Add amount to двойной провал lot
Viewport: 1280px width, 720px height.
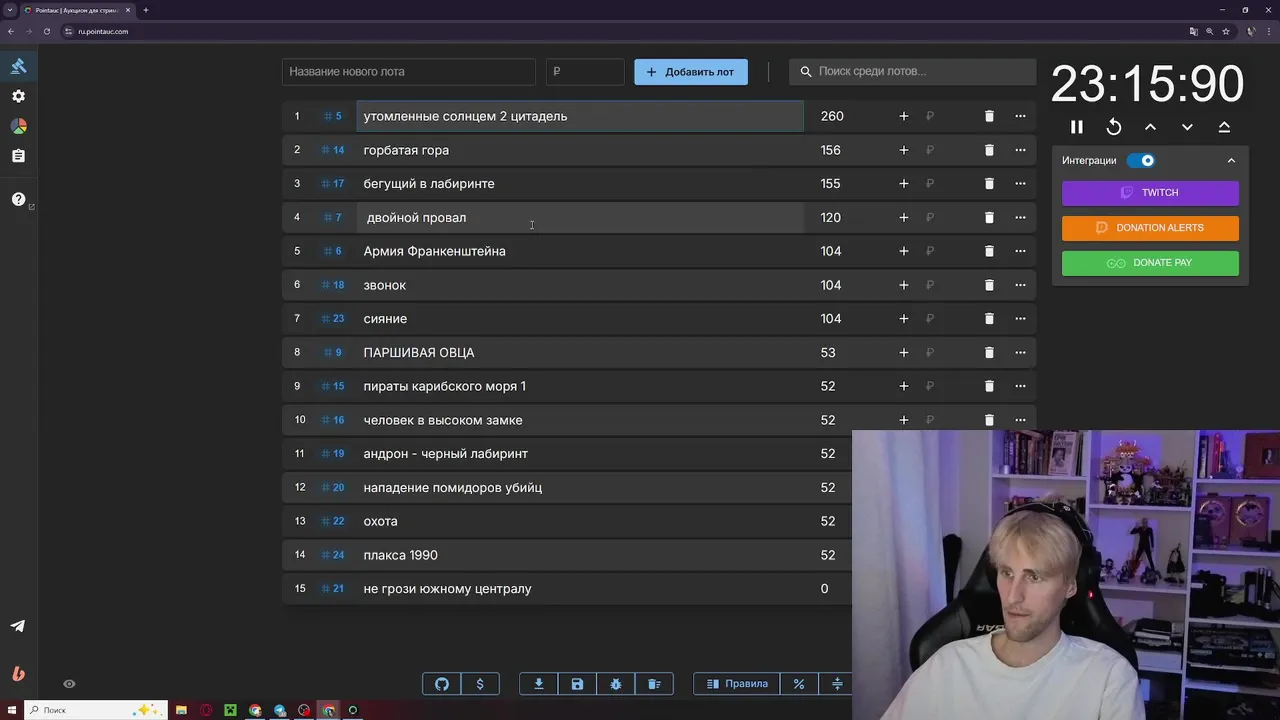click(904, 217)
